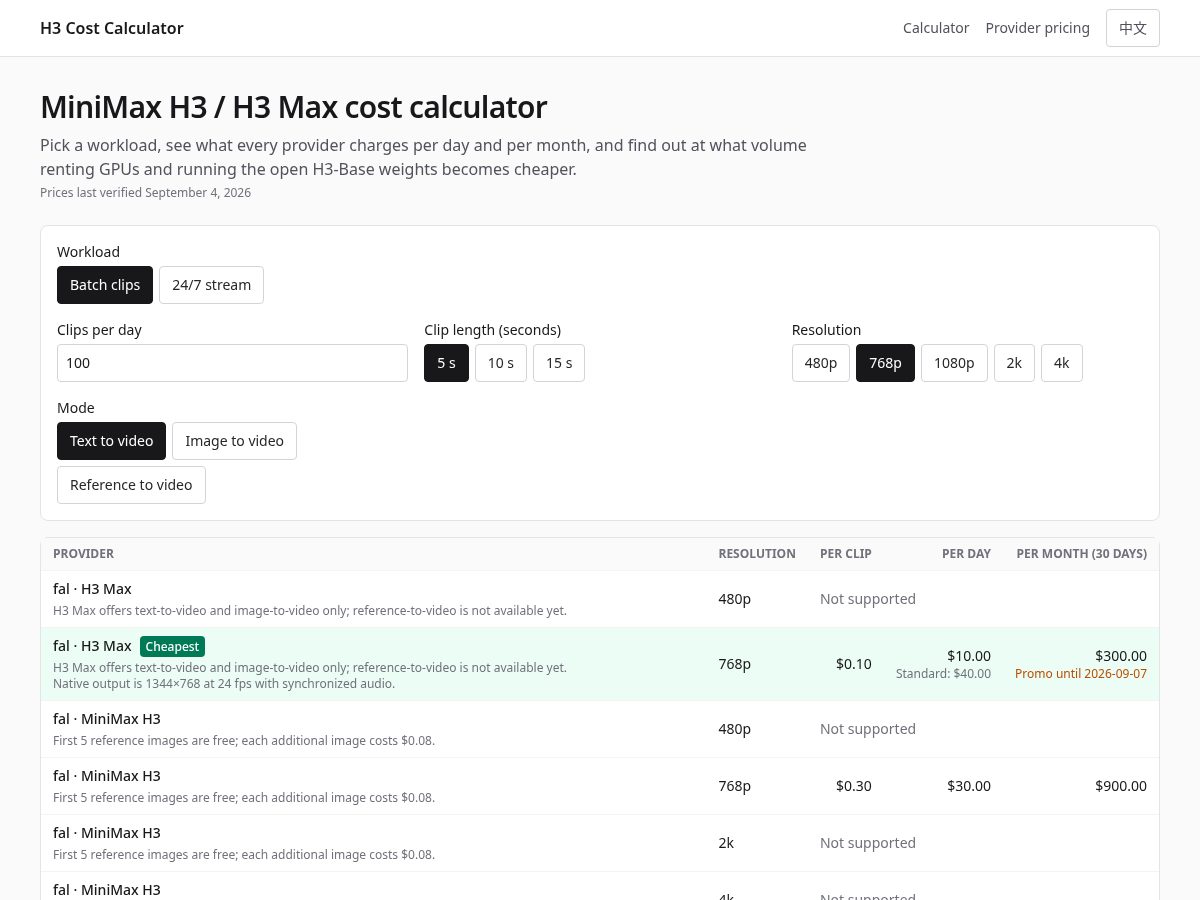Click the MiniMax H3 / H3 Max cost calculator heading

coord(293,107)
